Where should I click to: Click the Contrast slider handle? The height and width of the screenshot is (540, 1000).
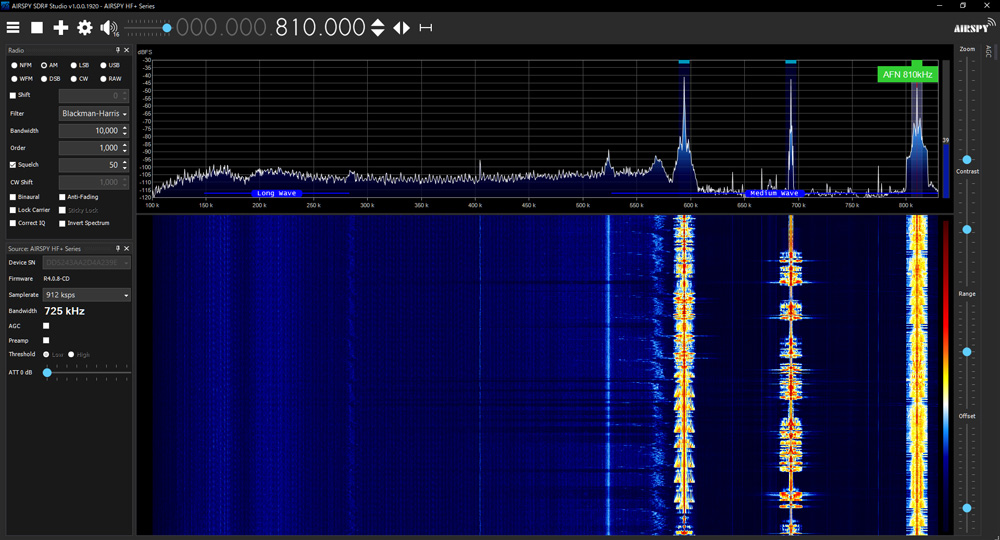click(967, 230)
